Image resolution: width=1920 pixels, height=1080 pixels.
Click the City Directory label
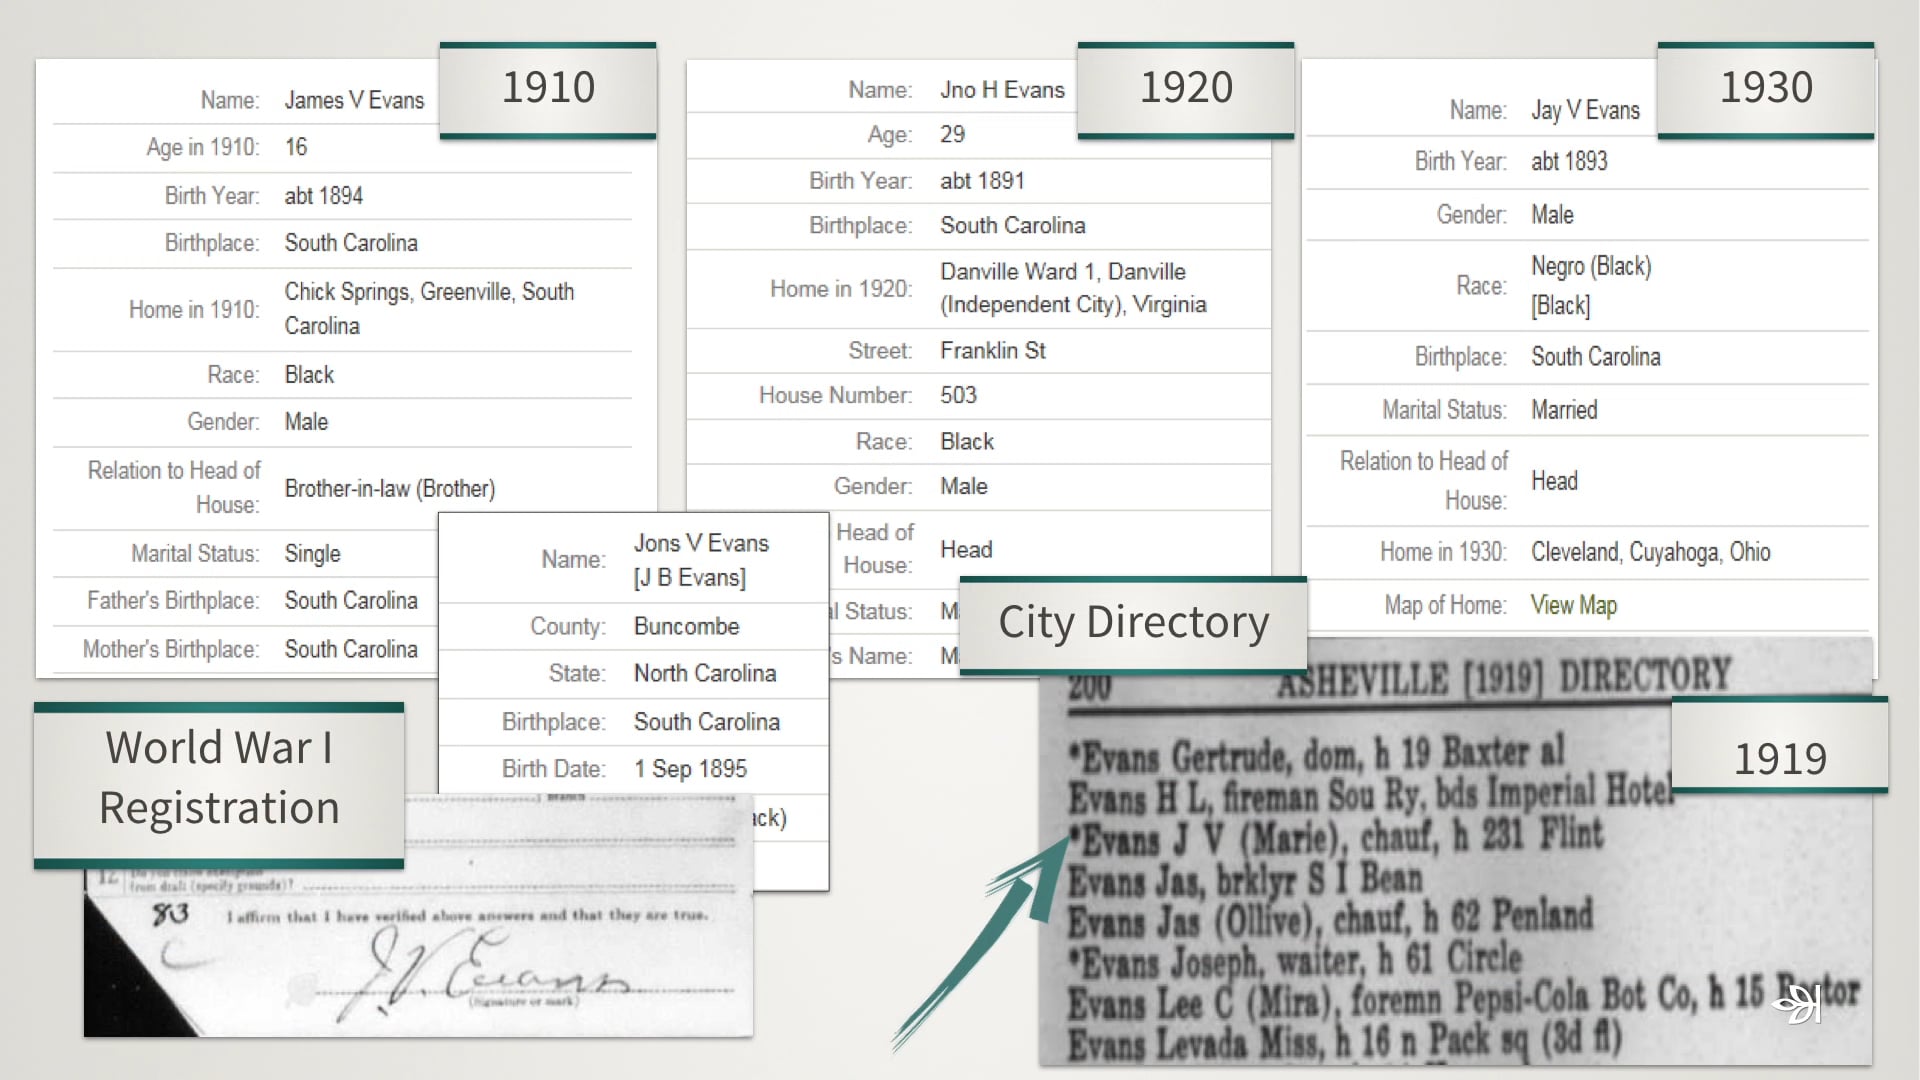(x=1133, y=623)
